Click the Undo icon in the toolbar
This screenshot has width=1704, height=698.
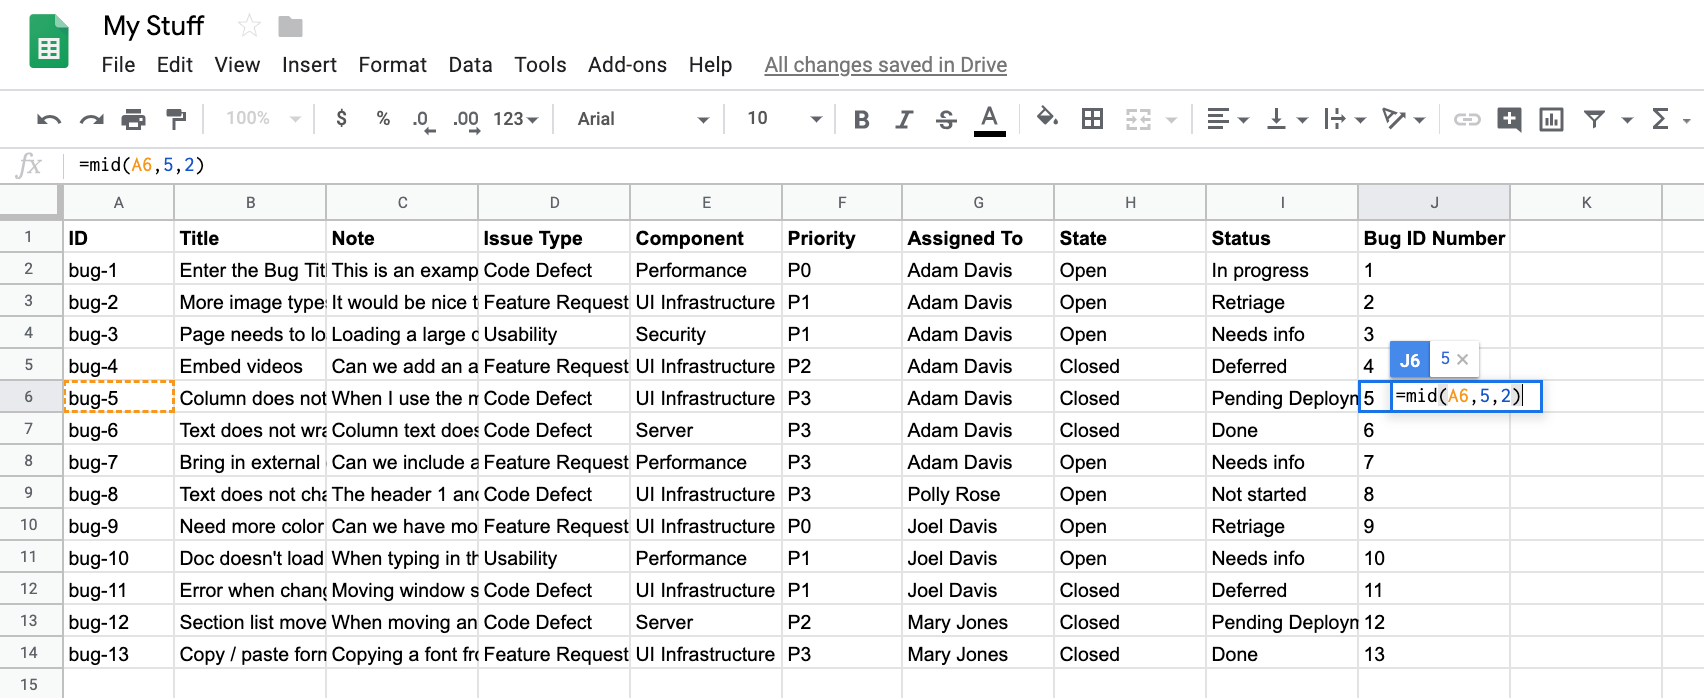pos(48,119)
